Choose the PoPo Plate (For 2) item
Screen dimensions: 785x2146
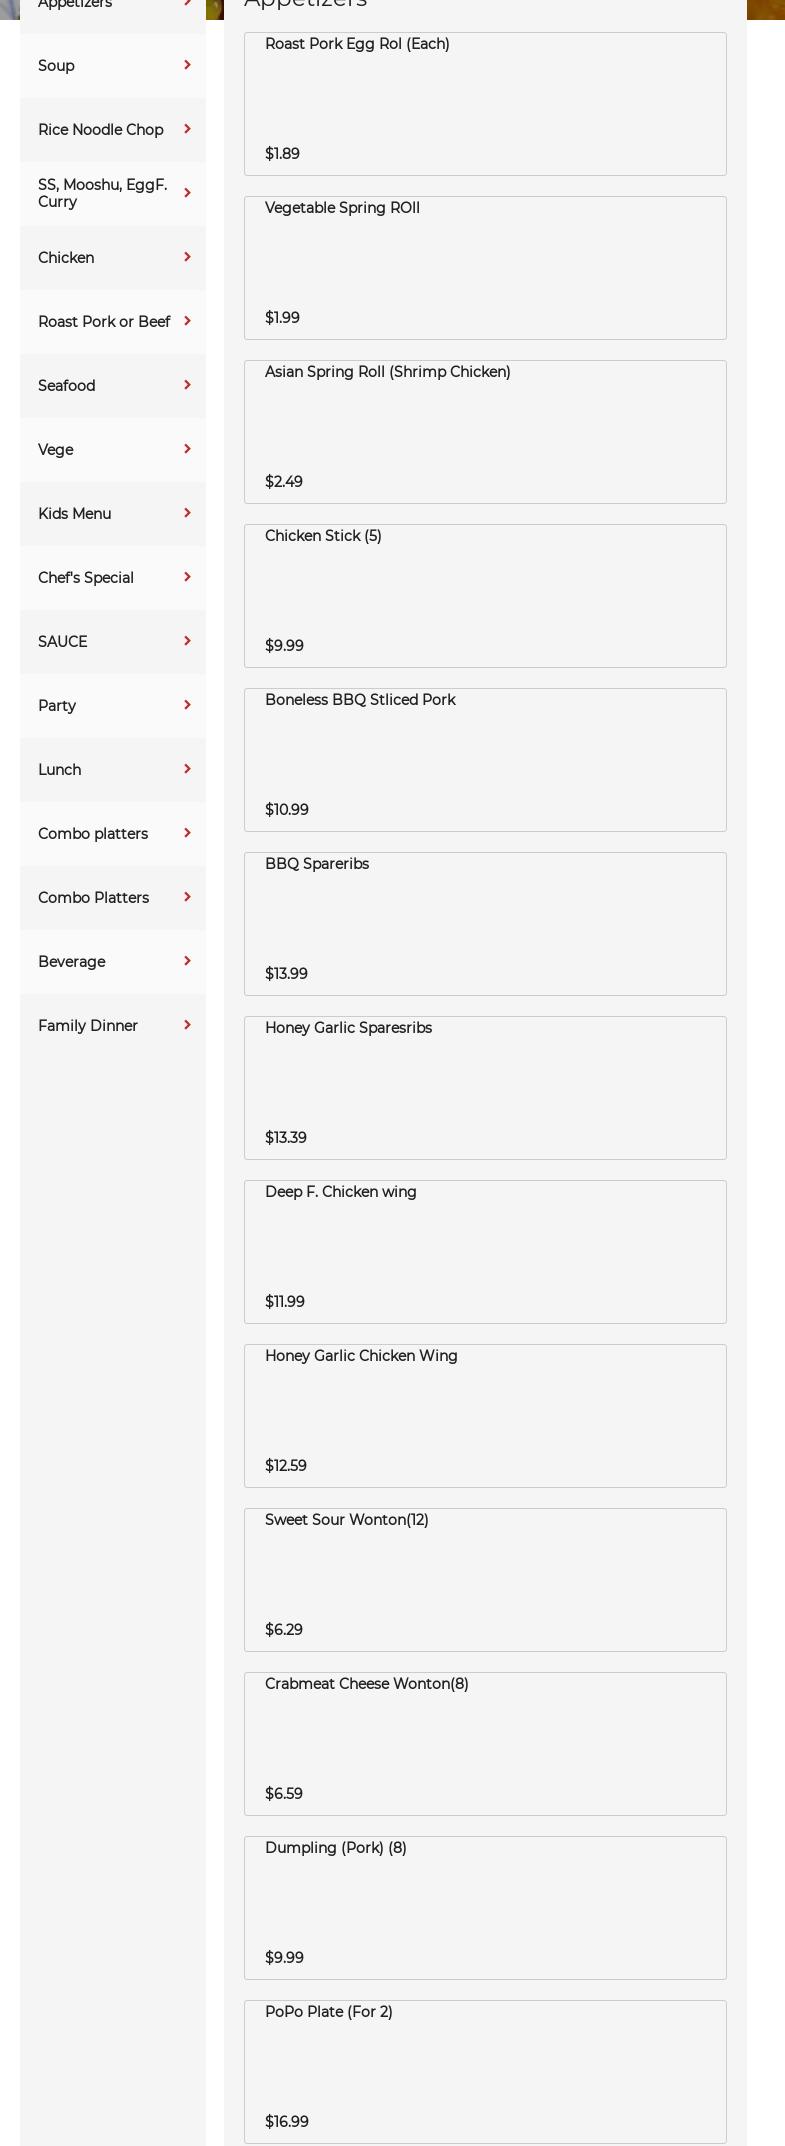tap(485, 2072)
